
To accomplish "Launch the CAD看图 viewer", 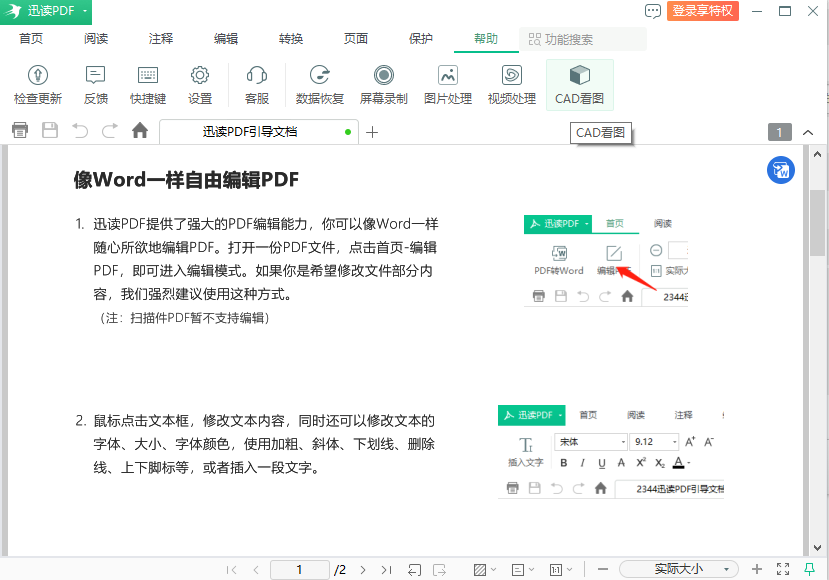I will tap(579, 85).
